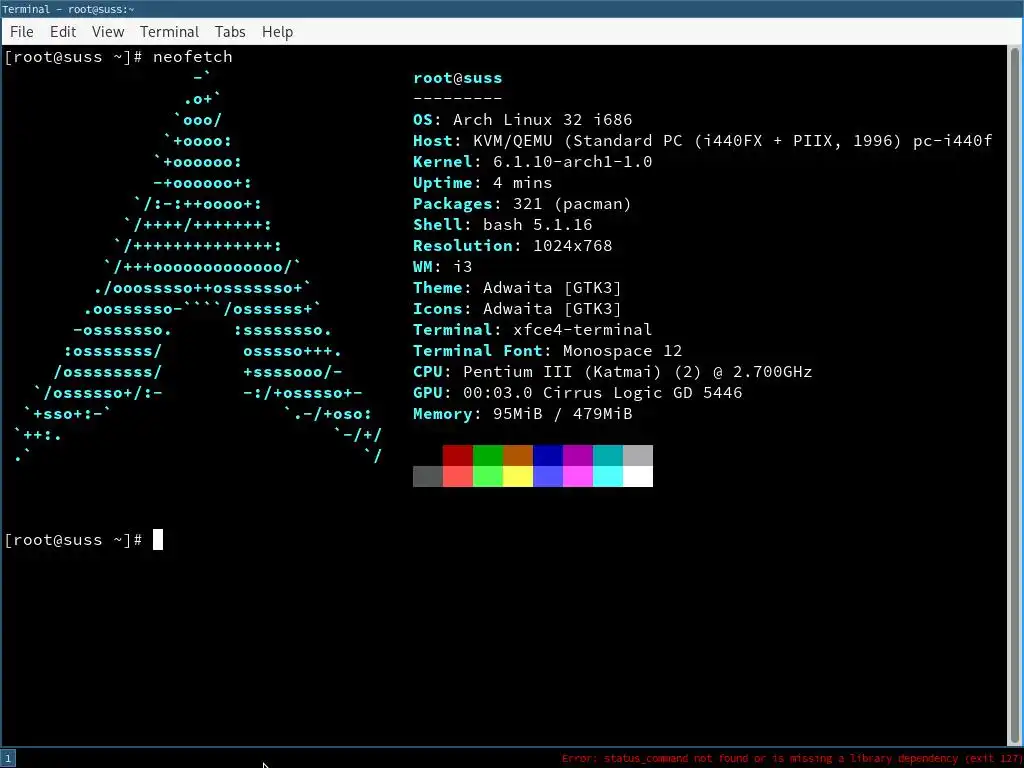
Task: Click the 'Icons: Adwaita [GTK3]' line
Action: tap(517, 309)
